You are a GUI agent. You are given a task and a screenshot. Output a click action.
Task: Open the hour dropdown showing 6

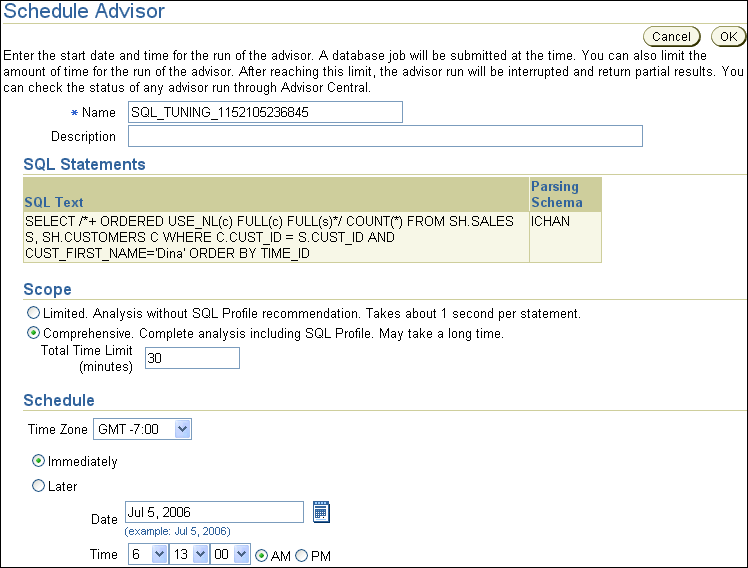pos(147,554)
